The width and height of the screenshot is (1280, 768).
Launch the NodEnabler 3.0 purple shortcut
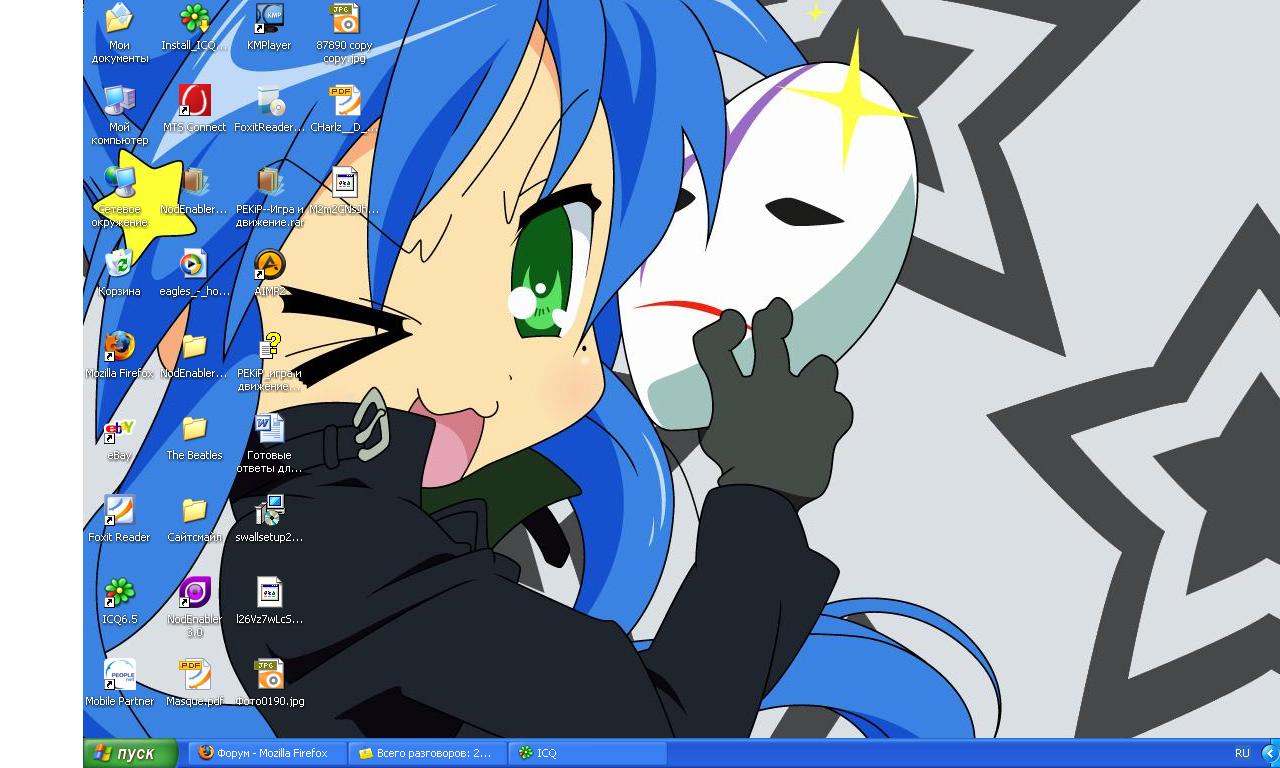click(x=194, y=592)
